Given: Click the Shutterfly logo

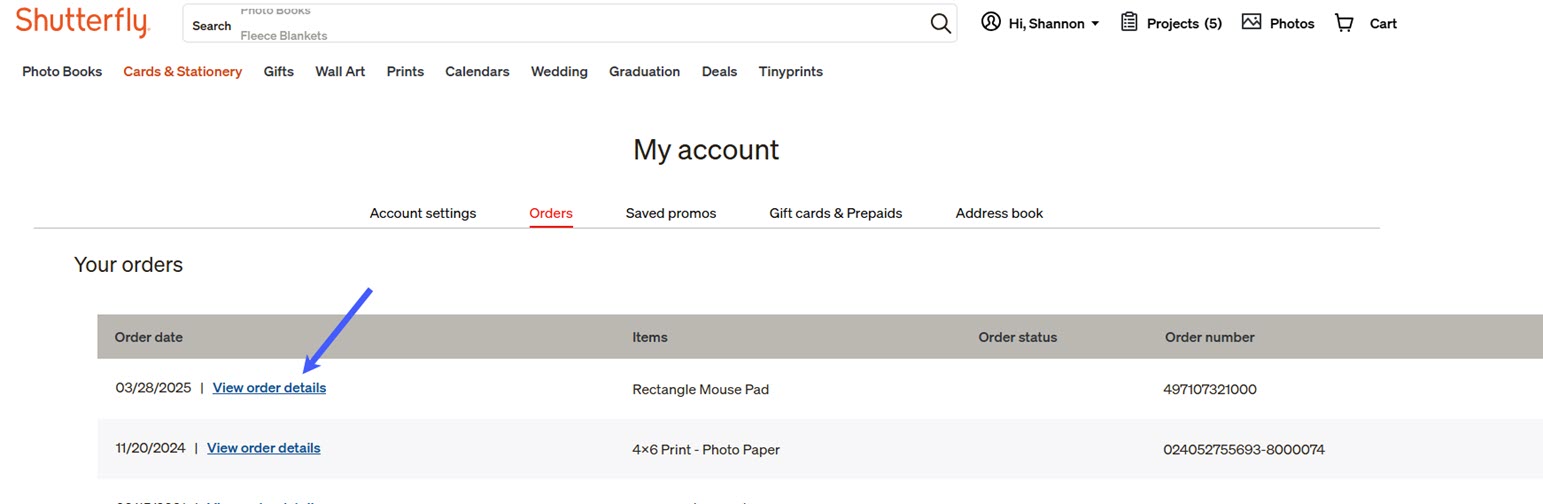Looking at the screenshot, I should [x=82, y=22].
